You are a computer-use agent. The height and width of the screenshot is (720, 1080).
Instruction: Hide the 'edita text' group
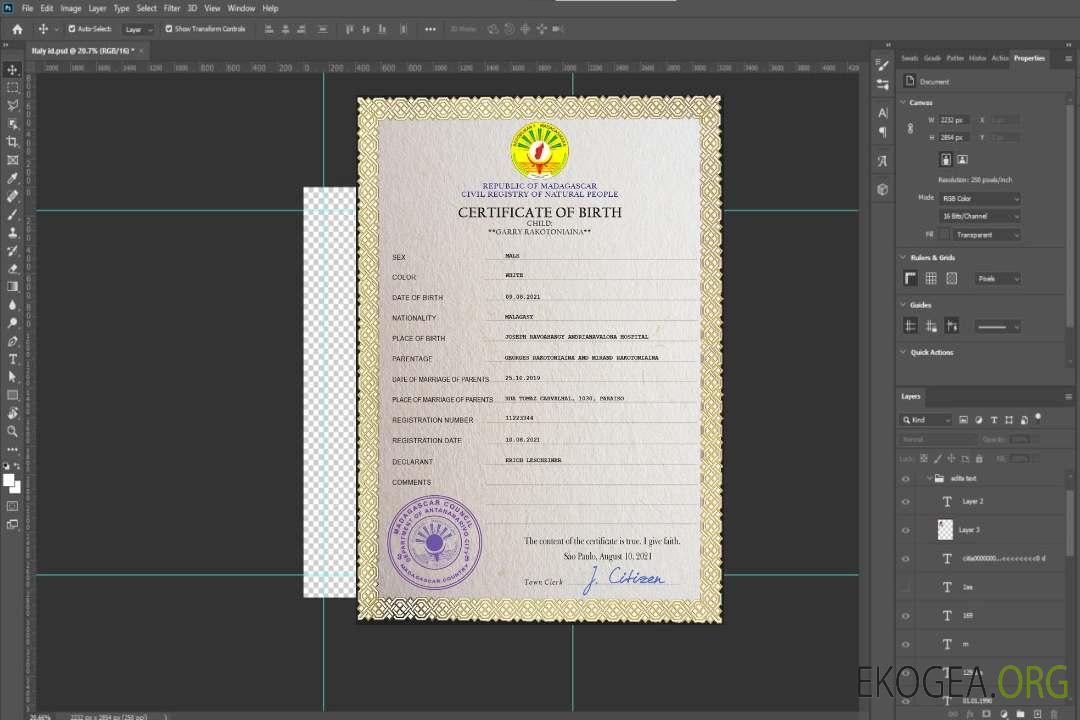pos(906,479)
